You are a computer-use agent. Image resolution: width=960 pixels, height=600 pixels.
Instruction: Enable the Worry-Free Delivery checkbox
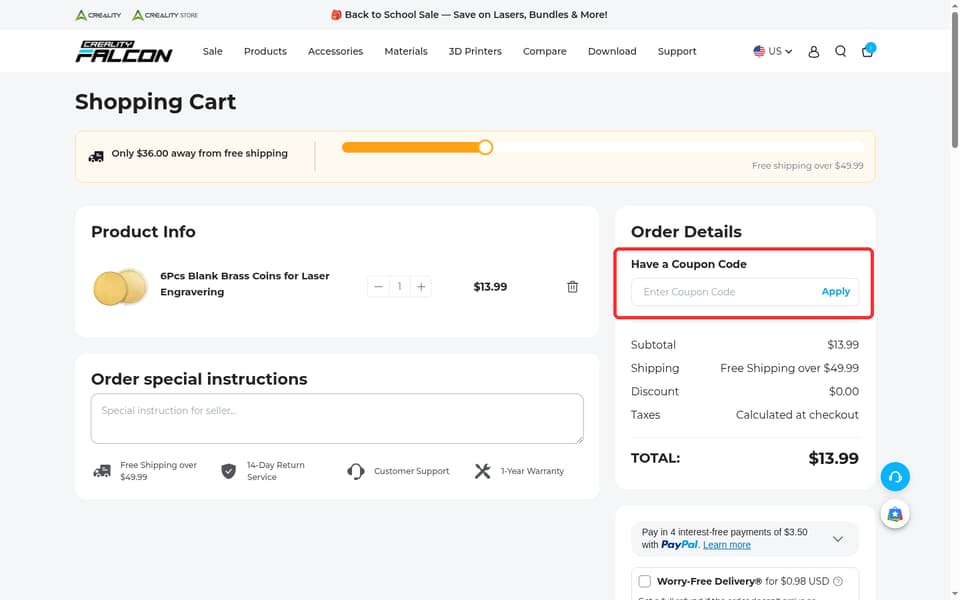point(645,581)
